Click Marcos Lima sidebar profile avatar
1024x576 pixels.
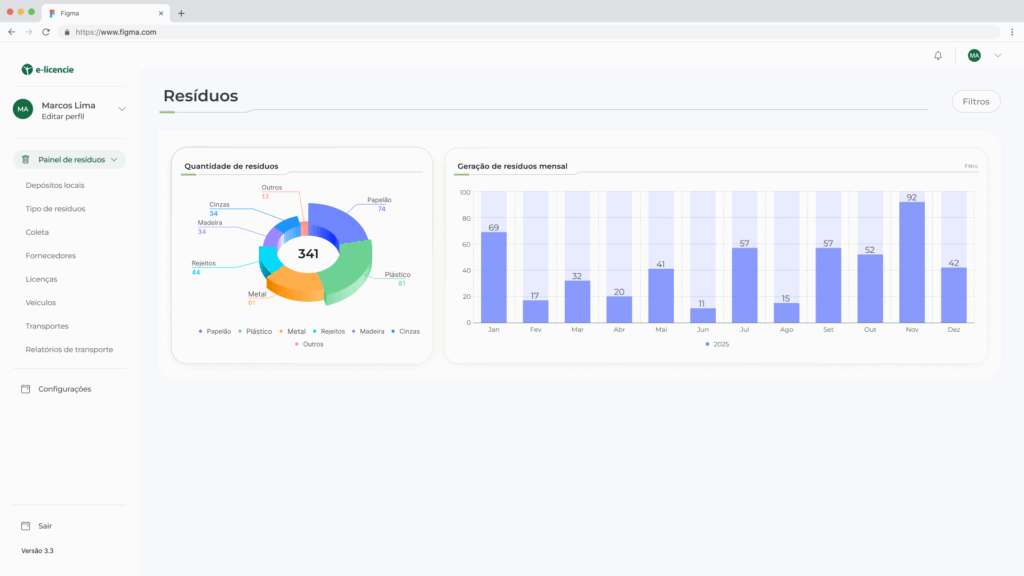pos(23,109)
